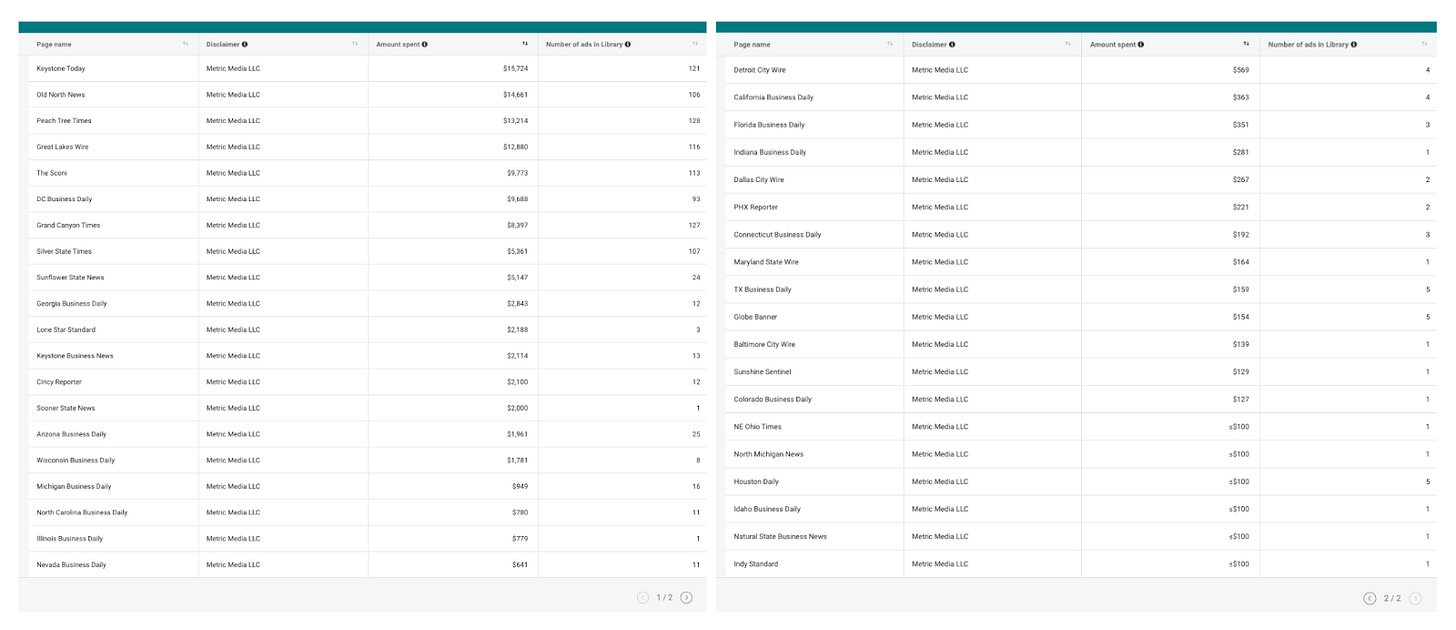
Task: Select Maryland State Wire page name
Action: 766,262
